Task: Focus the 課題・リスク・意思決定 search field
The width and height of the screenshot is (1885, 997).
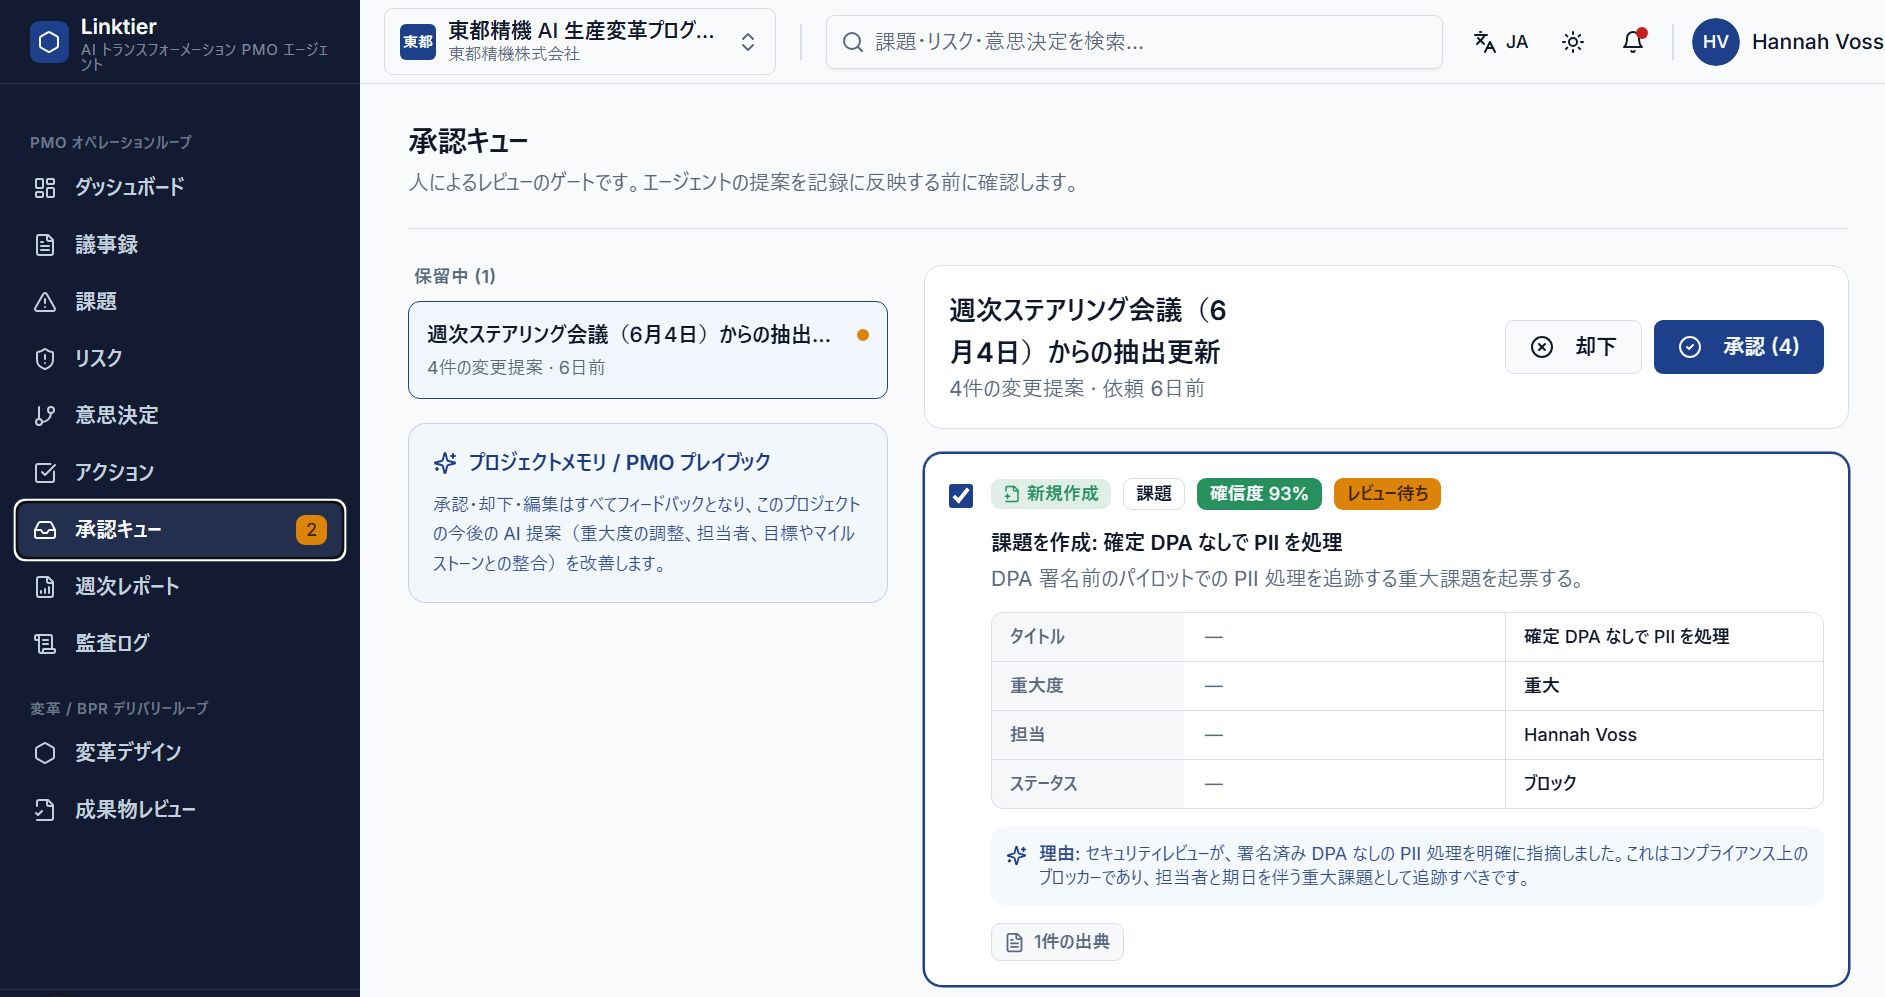Action: 1134,42
